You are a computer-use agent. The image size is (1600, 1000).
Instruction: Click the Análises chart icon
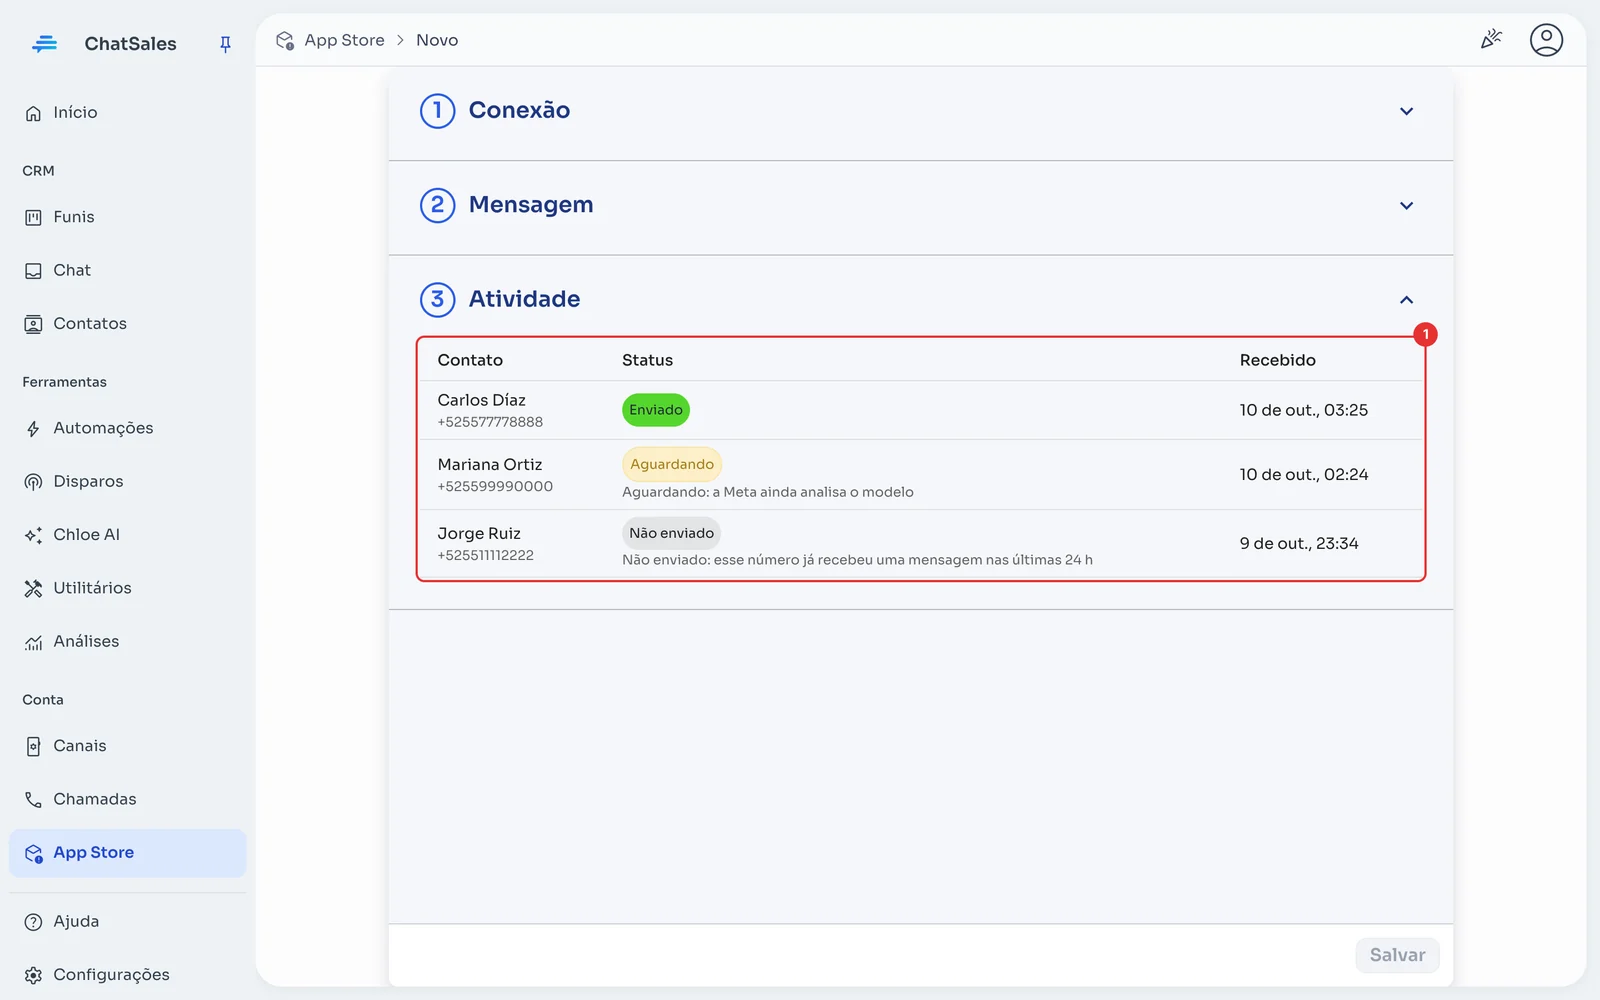[x=33, y=642]
